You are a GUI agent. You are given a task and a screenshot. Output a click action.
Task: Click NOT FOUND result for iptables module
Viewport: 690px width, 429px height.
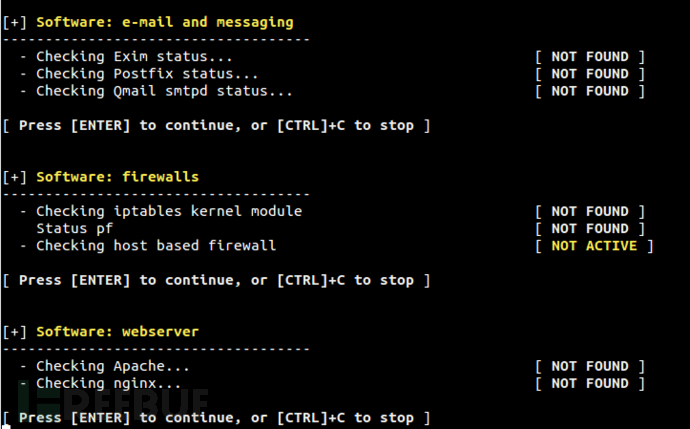(589, 211)
